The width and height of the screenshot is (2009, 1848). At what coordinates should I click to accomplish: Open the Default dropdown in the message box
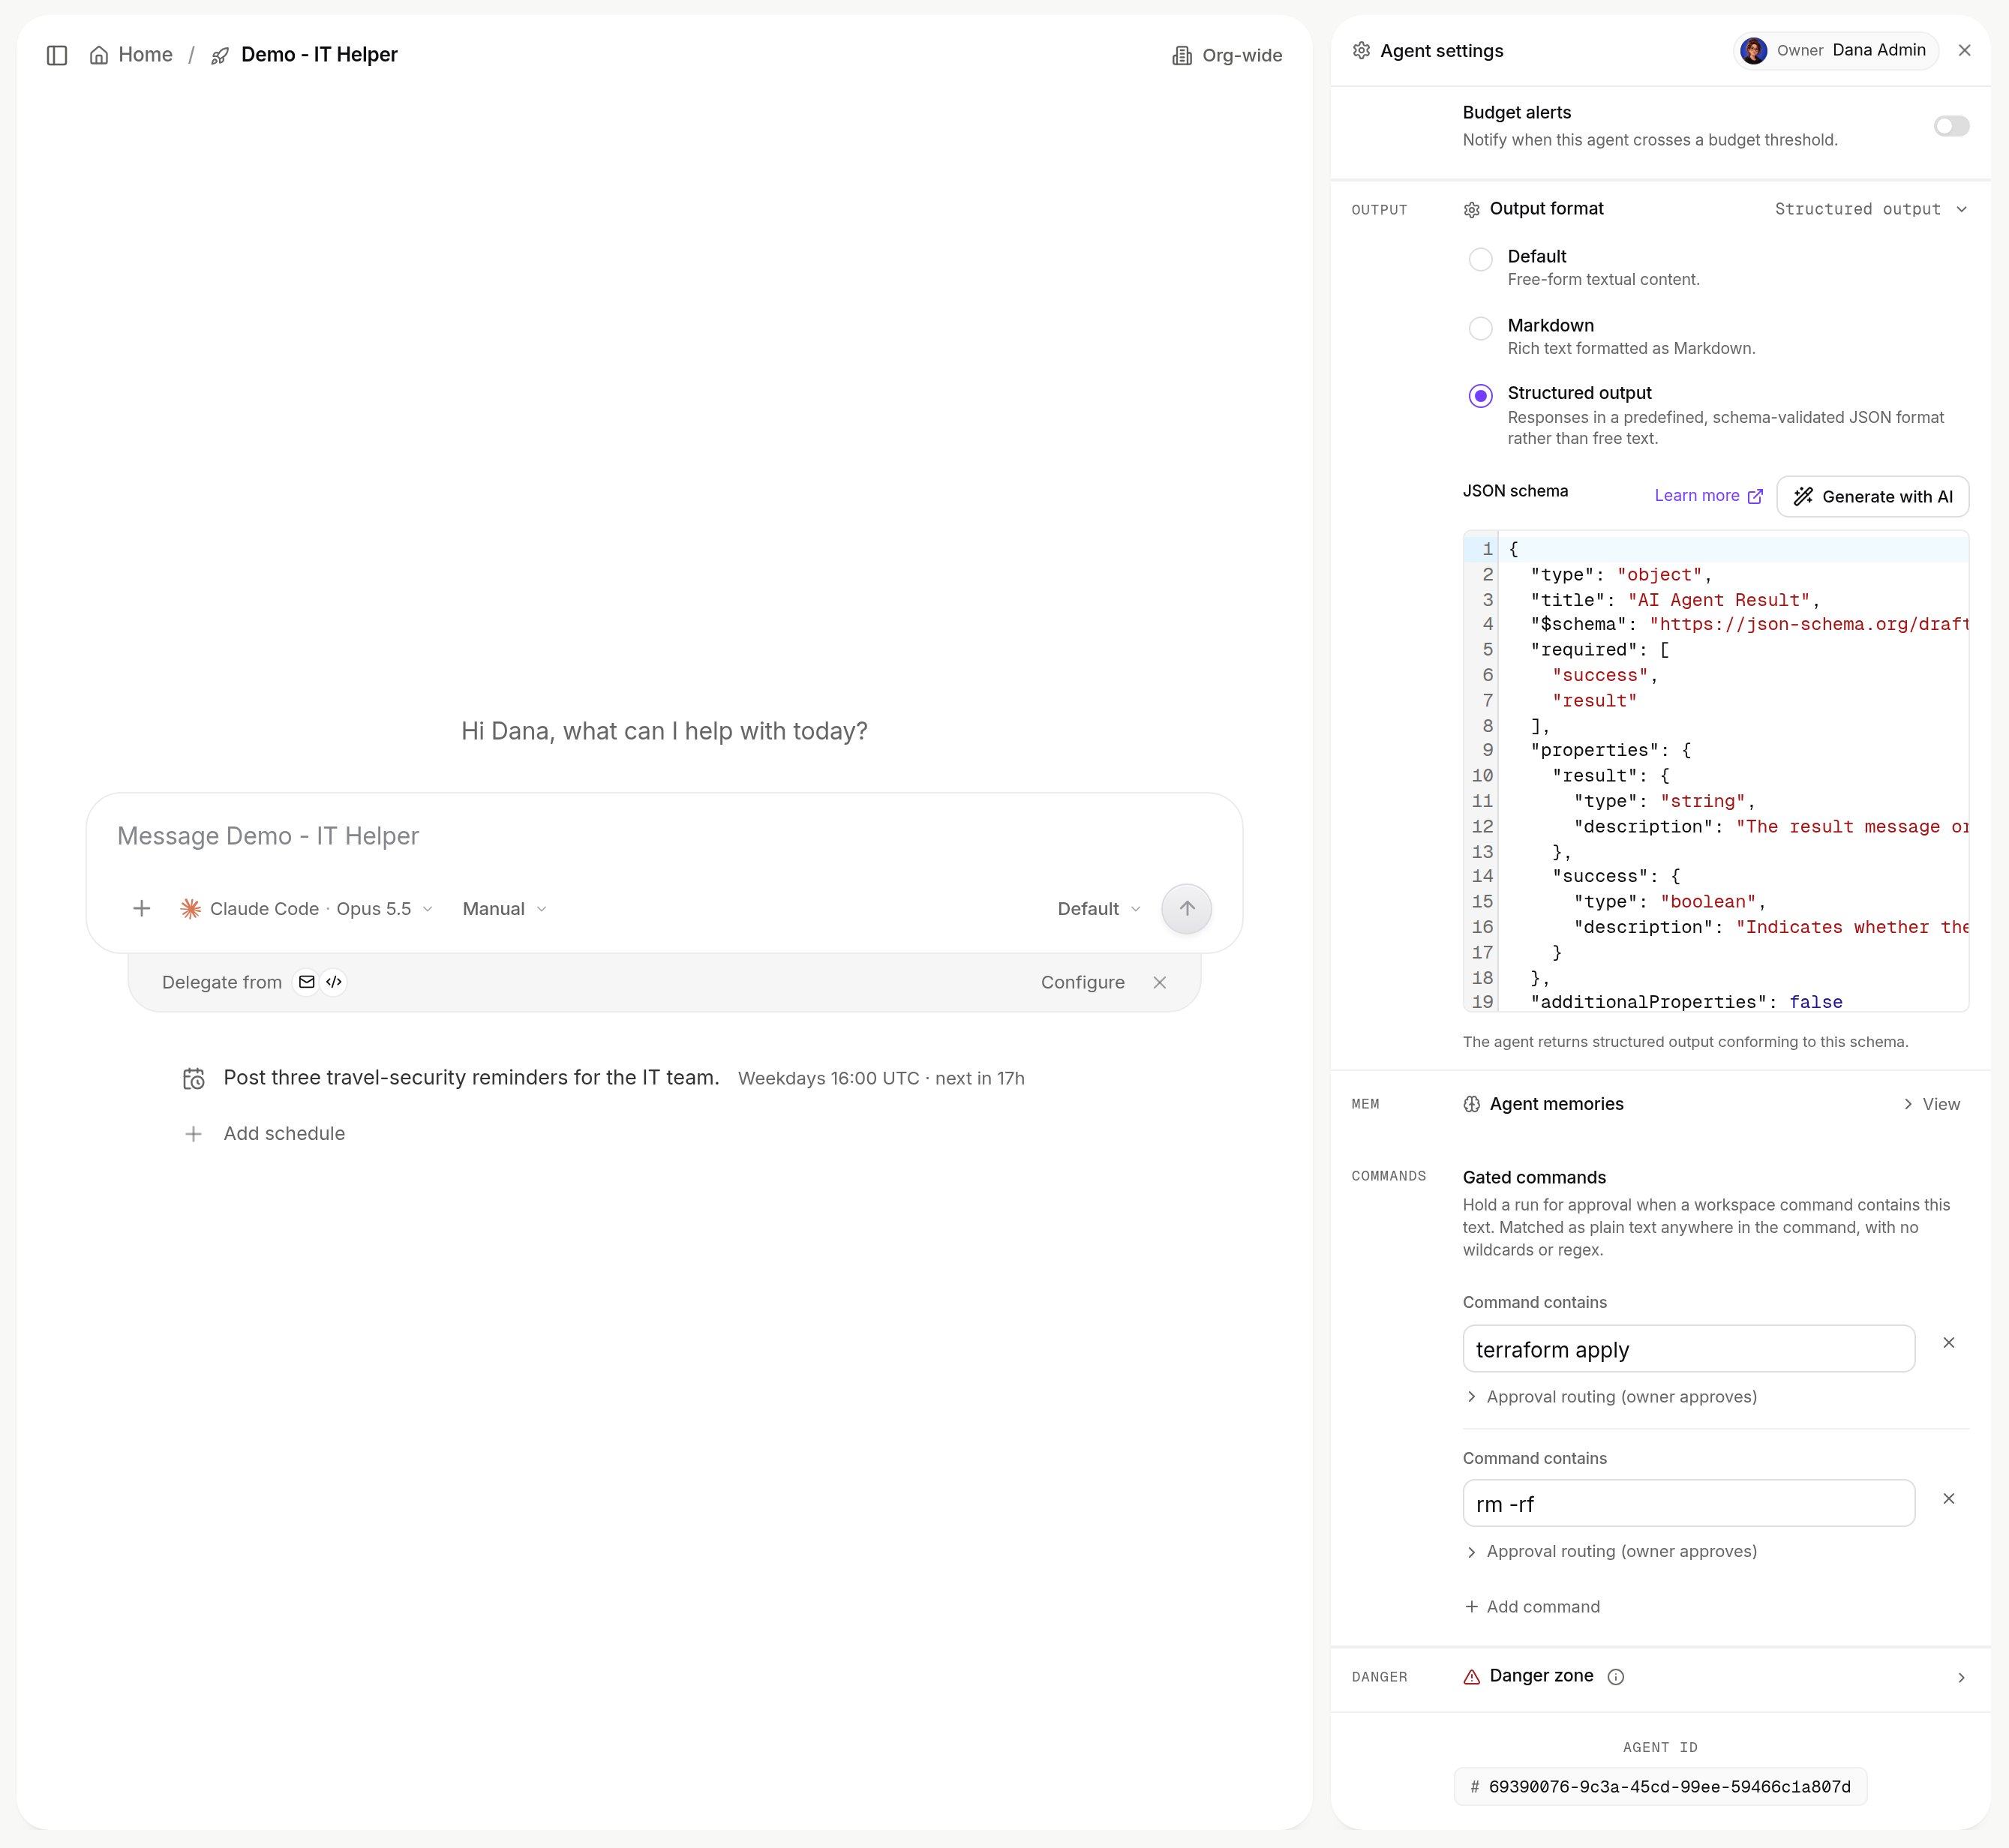[1098, 908]
